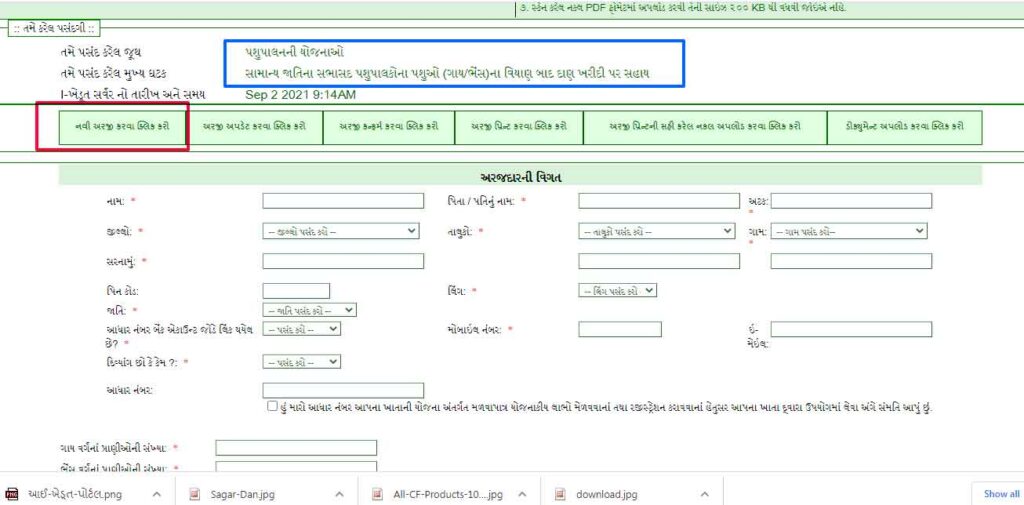Open the Aadhaar-bank link dropdown
This screenshot has height=505, width=1024.
301,329
